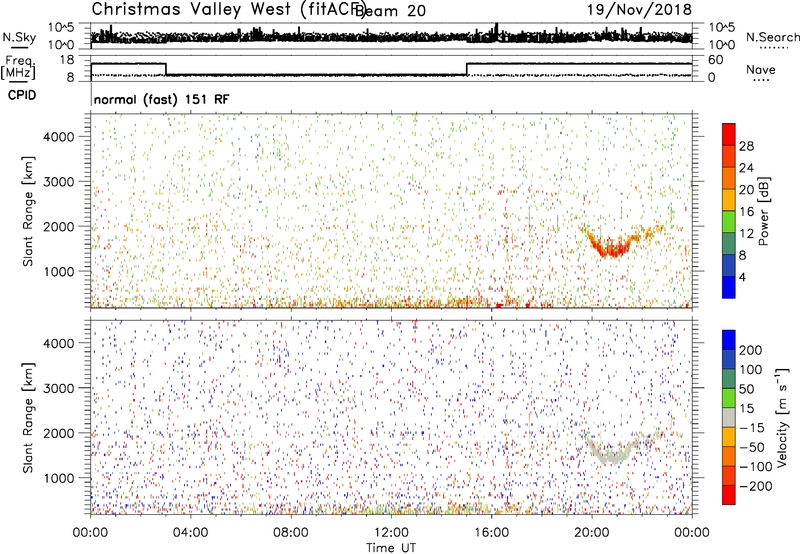
Task: Click the '200' label on the velocity colorbar
Action: pos(751,350)
